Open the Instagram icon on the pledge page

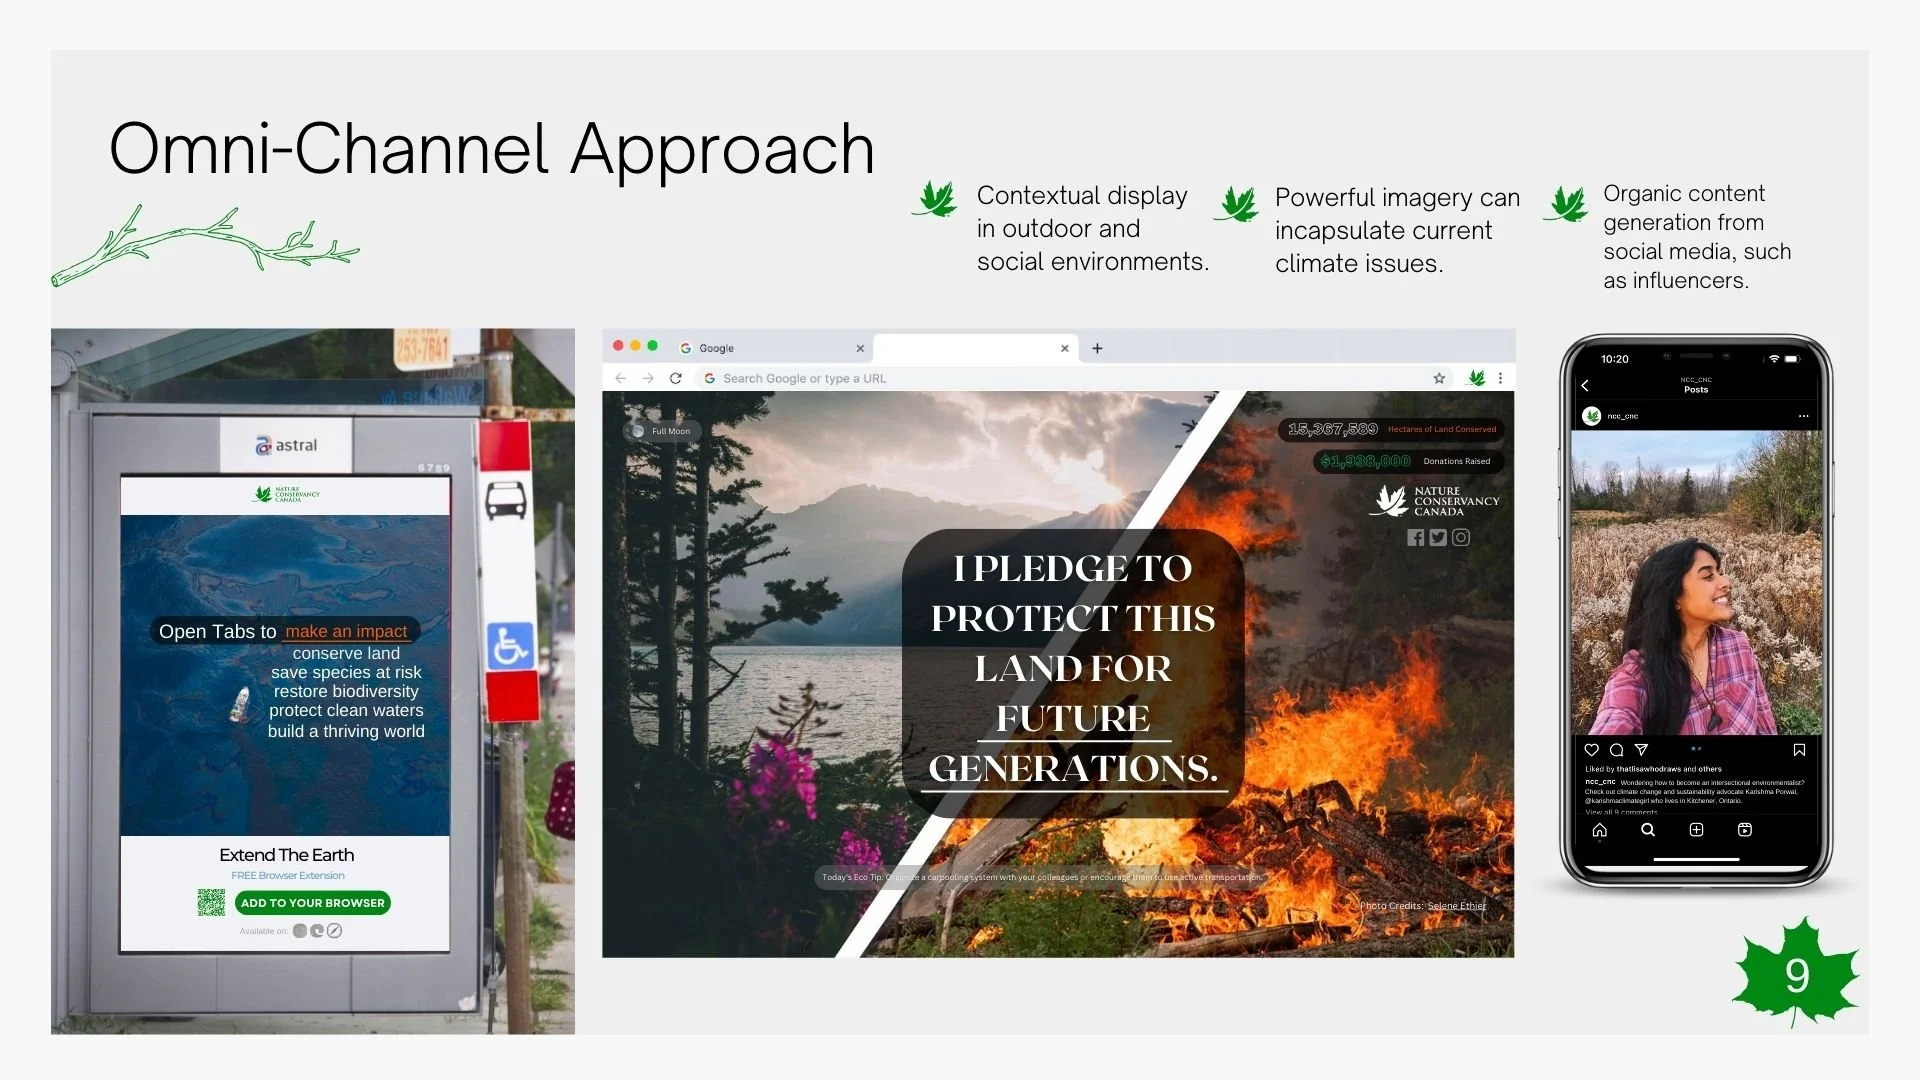pos(1461,538)
